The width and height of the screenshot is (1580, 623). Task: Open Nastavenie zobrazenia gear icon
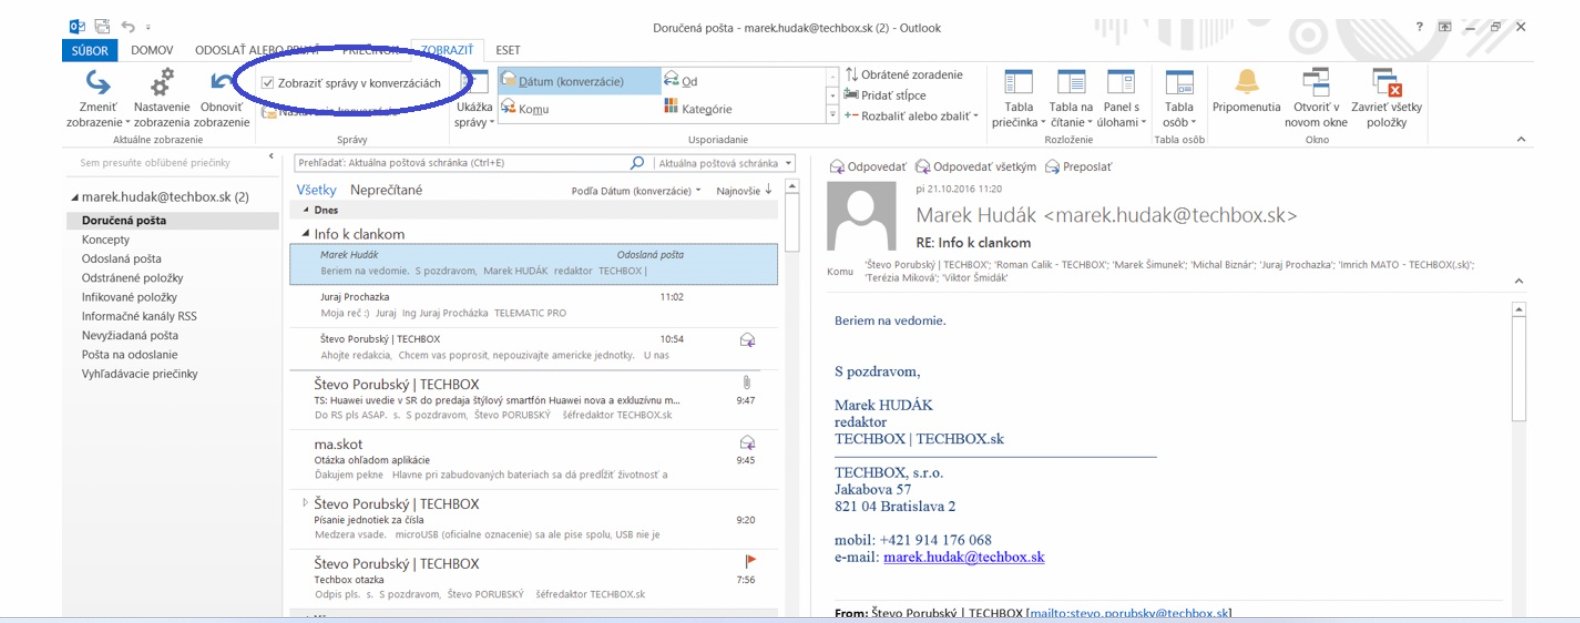pyautogui.click(x=161, y=83)
